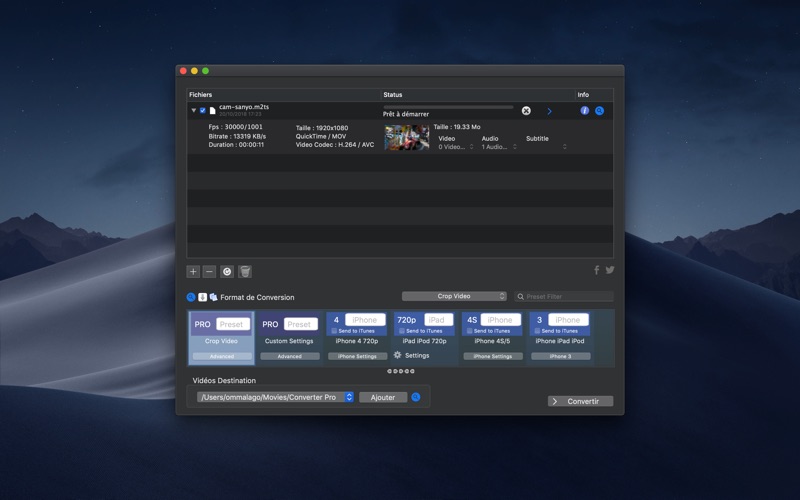Click the Fichiers column header
Image resolution: width=800 pixels, height=500 pixels.
pyautogui.click(x=201, y=94)
